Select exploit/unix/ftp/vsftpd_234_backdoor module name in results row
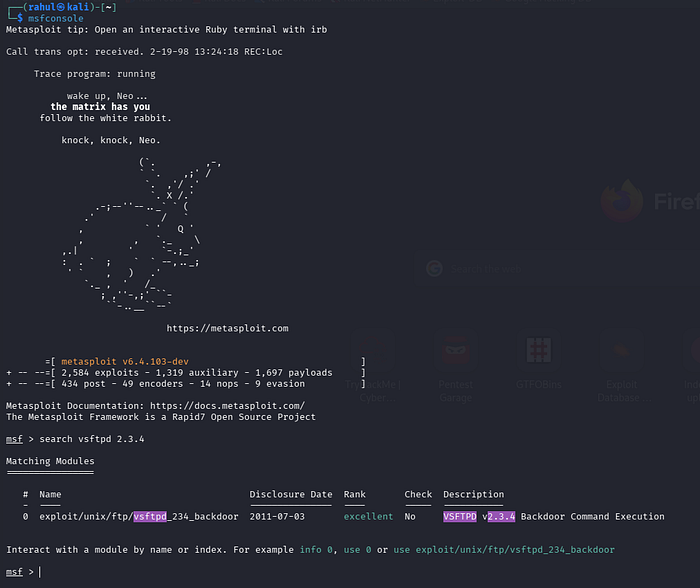Viewport: 700px width, 588px height. pyautogui.click(x=139, y=517)
